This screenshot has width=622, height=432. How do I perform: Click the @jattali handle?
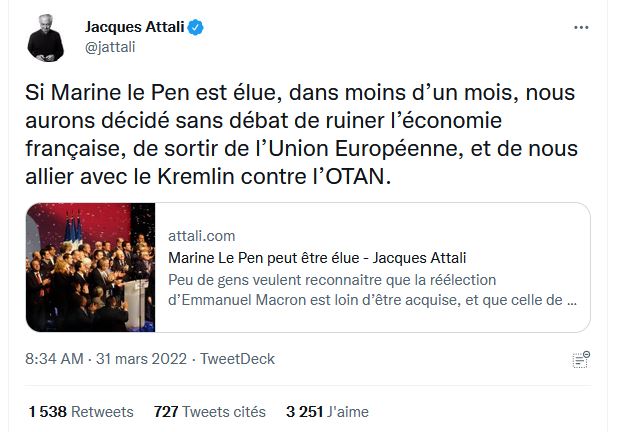[108, 46]
